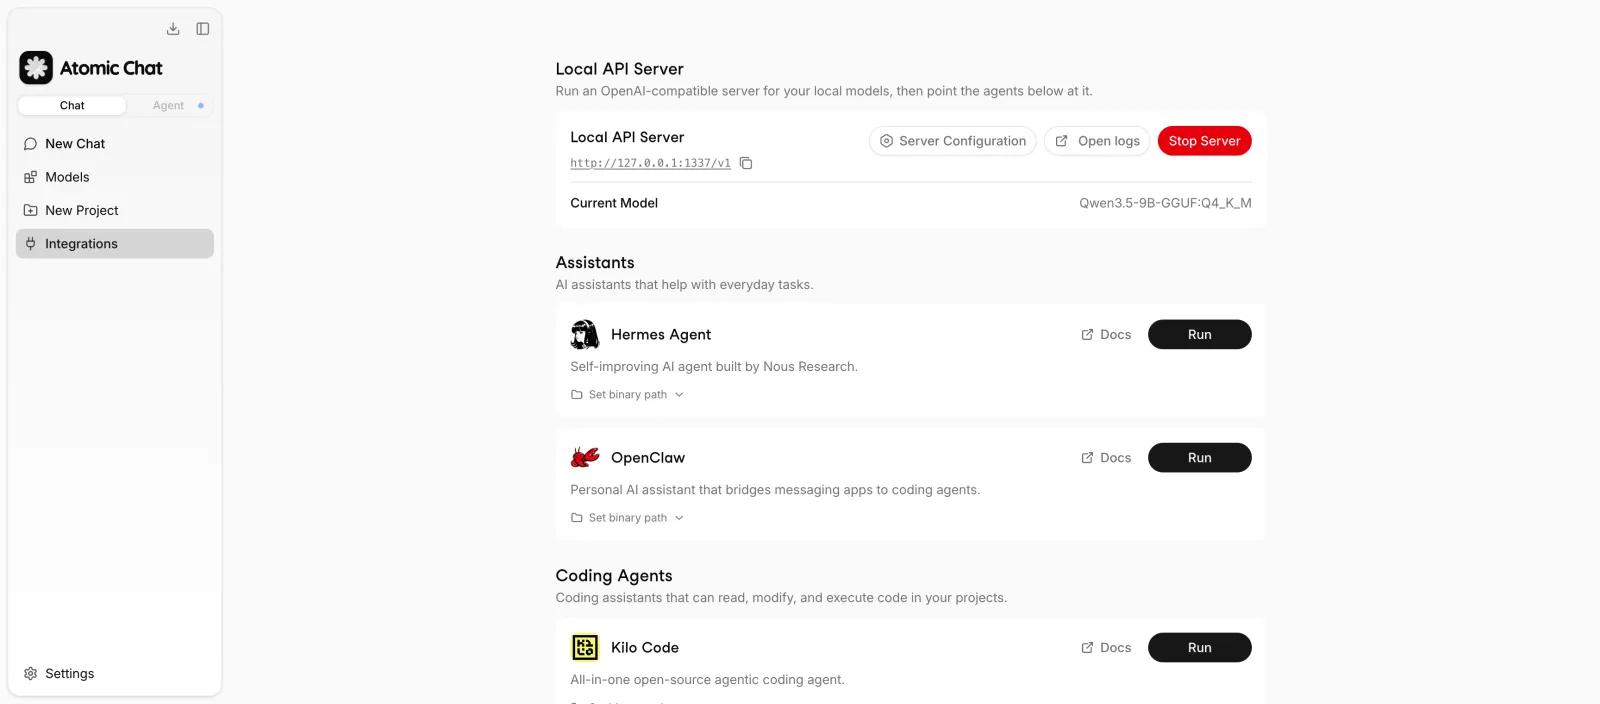Collapse the sidebar with the panel icon
Viewport: 1600px width, 704px height.
pyautogui.click(x=203, y=29)
